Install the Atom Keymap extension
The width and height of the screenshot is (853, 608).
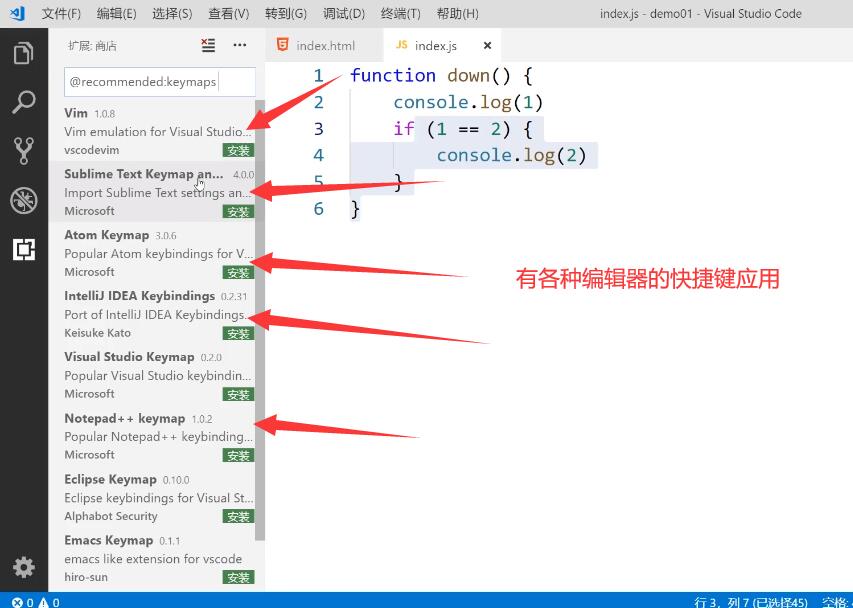(x=238, y=272)
